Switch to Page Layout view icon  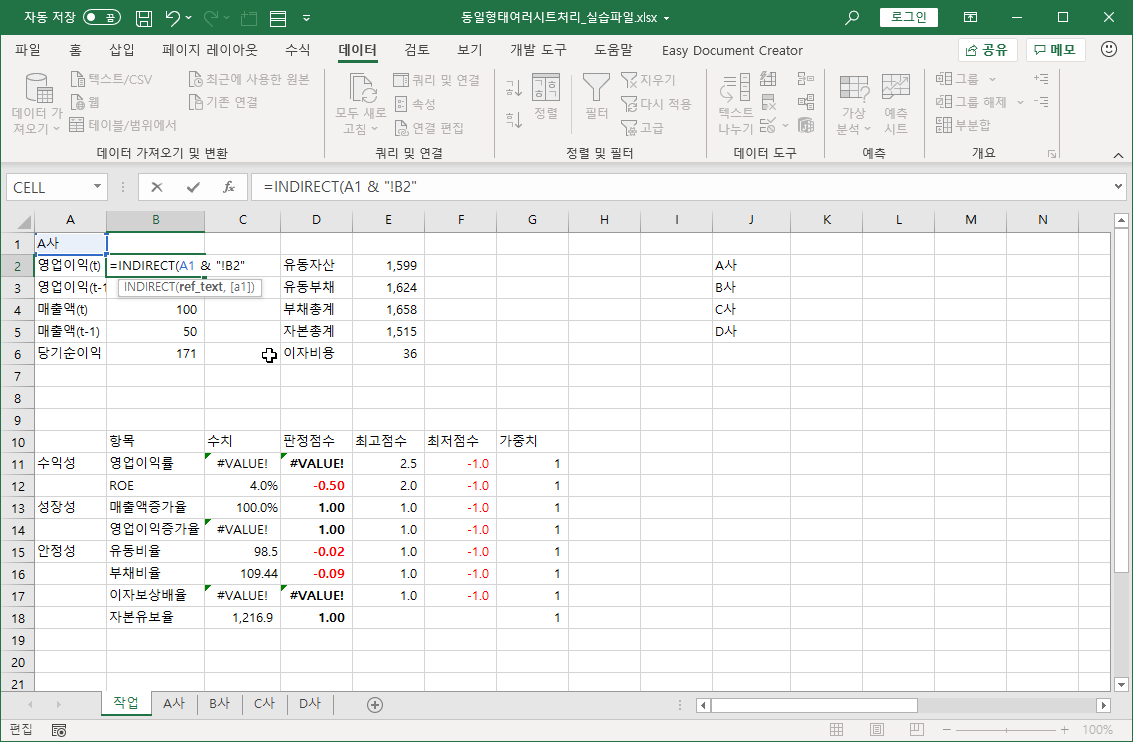coord(876,730)
